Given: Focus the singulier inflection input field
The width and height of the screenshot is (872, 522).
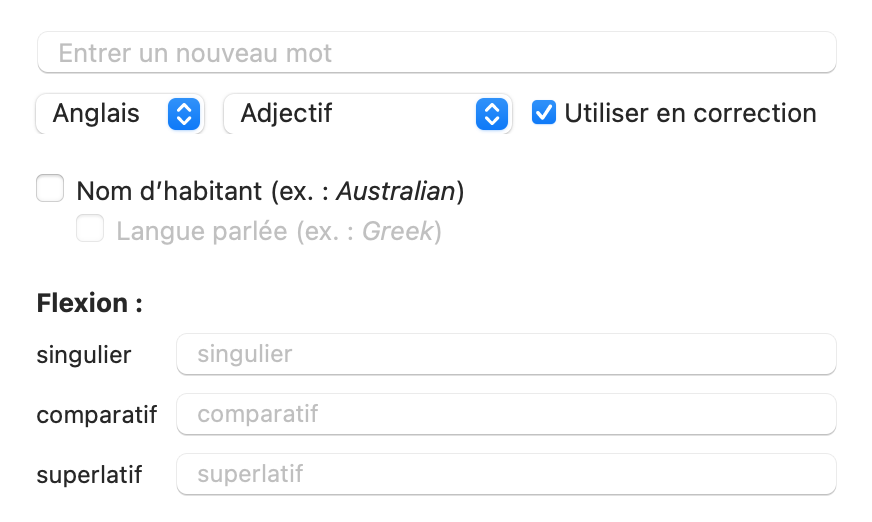Looking at the screenshot, I should (x=506, y=354).
